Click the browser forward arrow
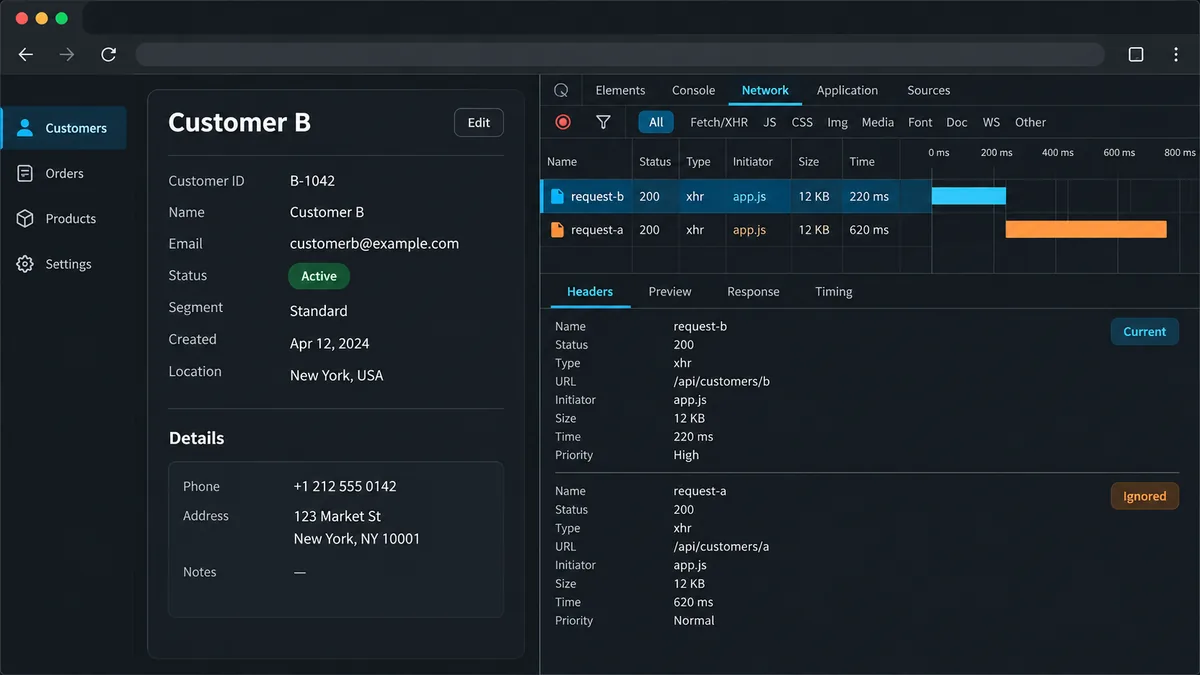This screenshot has height=675, width=1200. tap(67, 55)
